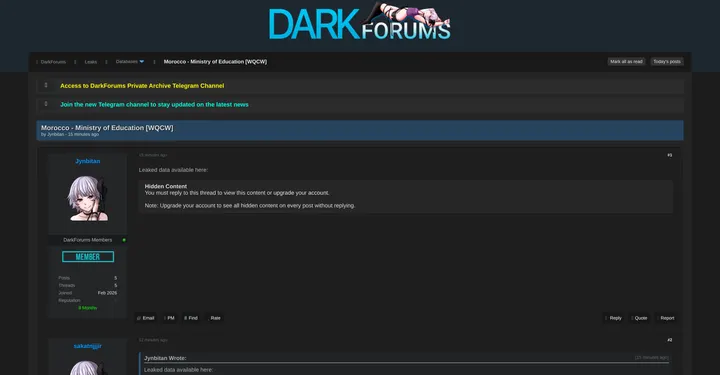This screenshot has height=375, width=720.
Task: Click the #1 post number permalink
Action: point(669,155)
